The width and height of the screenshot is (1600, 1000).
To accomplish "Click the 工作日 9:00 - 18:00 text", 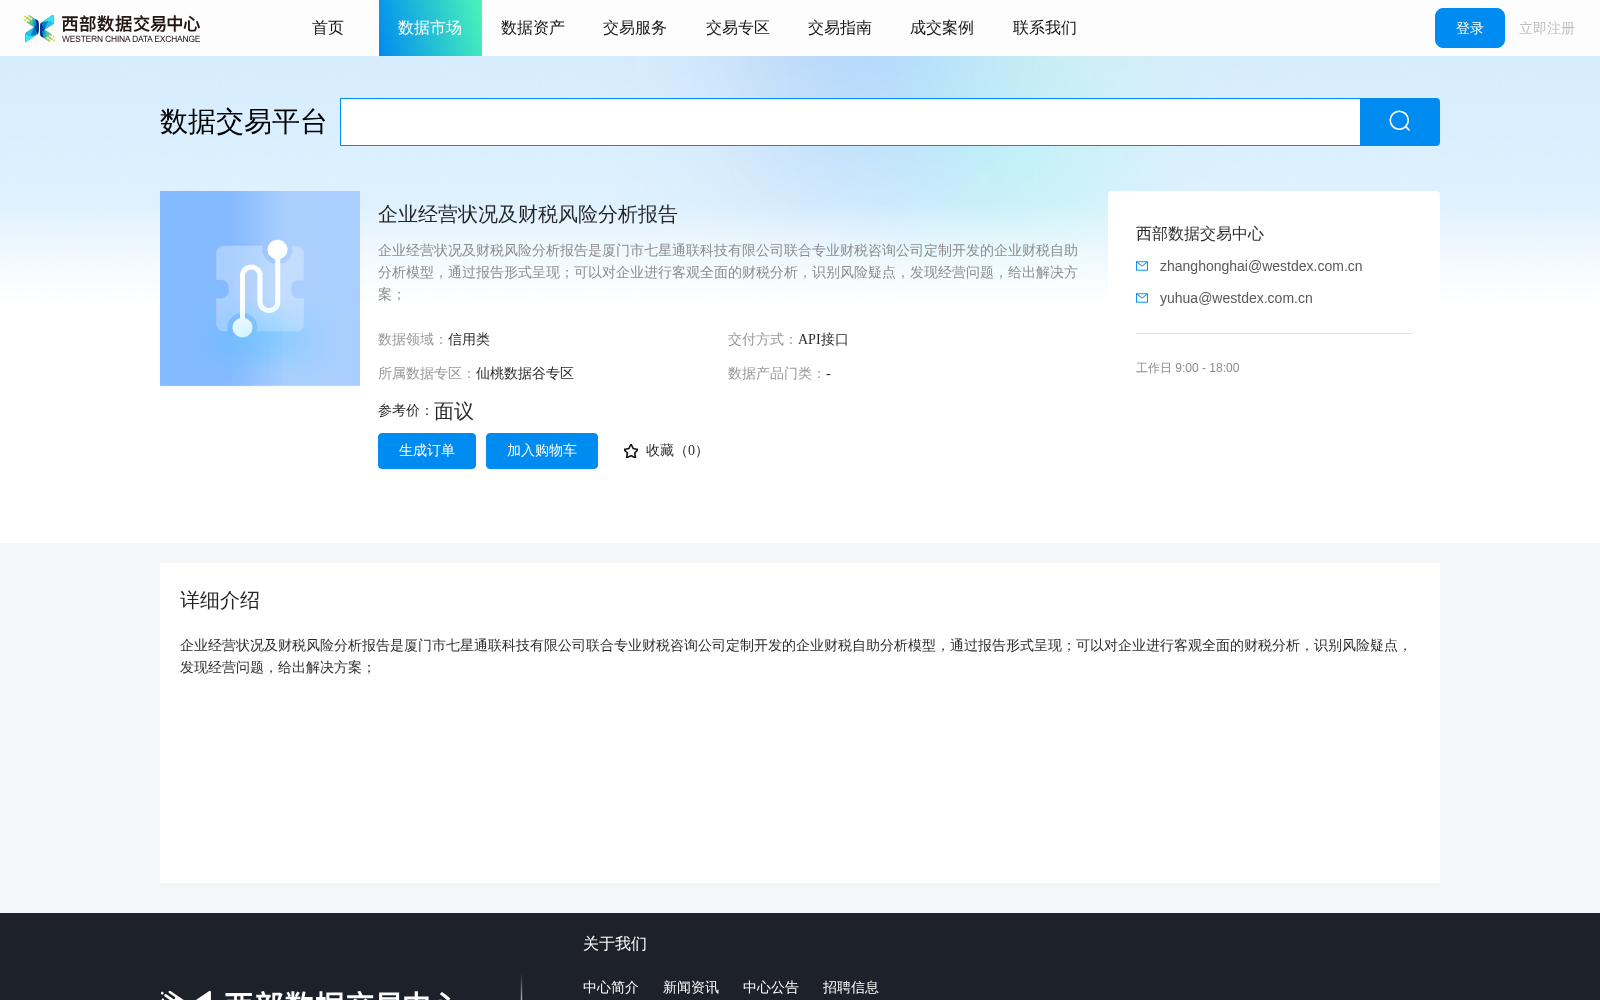I will pyautogui.click(x=1188, y=368).
